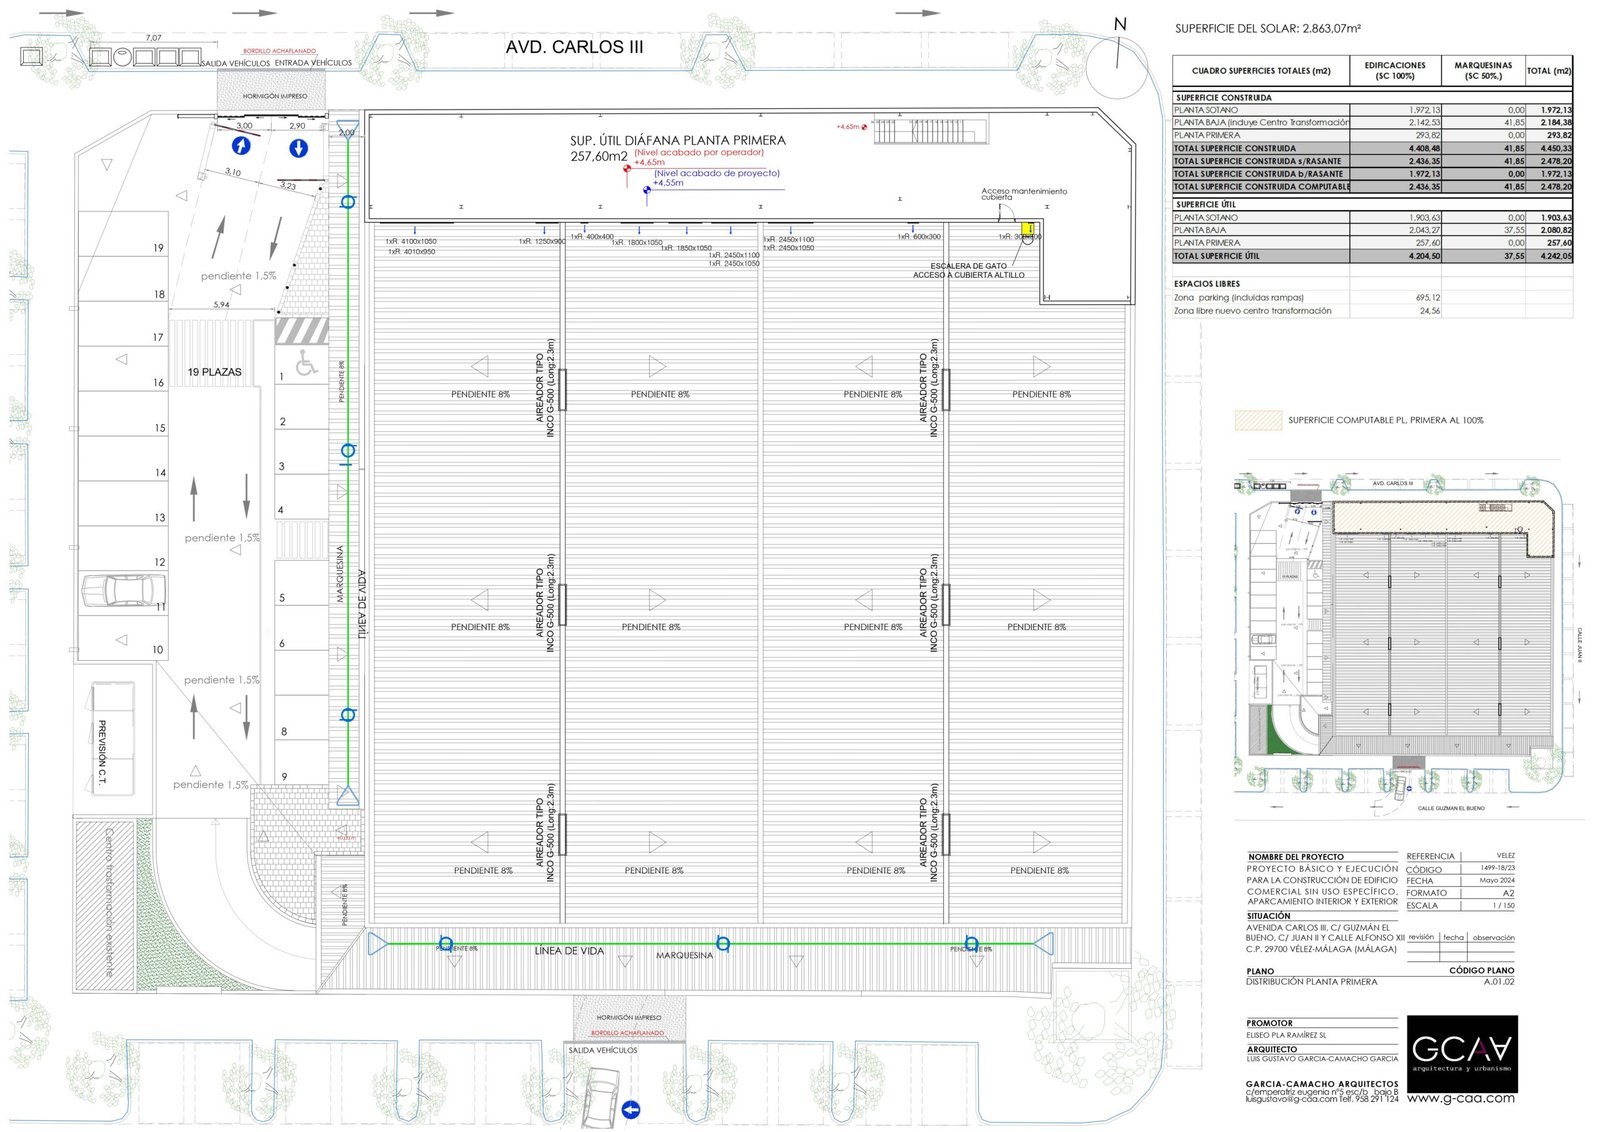Screen dimensions: 1600x1132
Task: Click the hatched Superficie Computable legend swatch
Action: coord(1257,420)
